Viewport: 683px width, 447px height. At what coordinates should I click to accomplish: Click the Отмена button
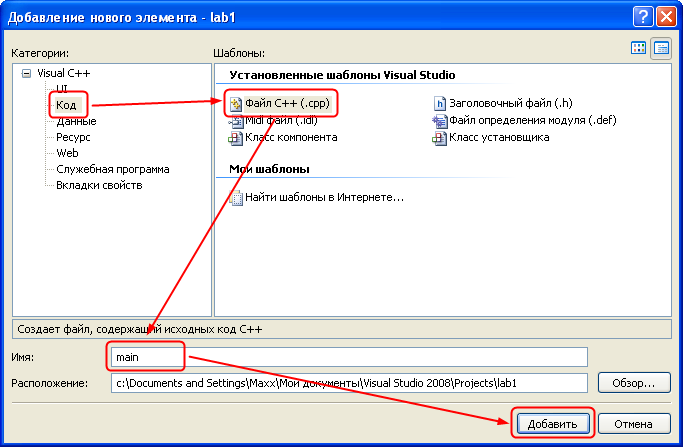[634, 423]
